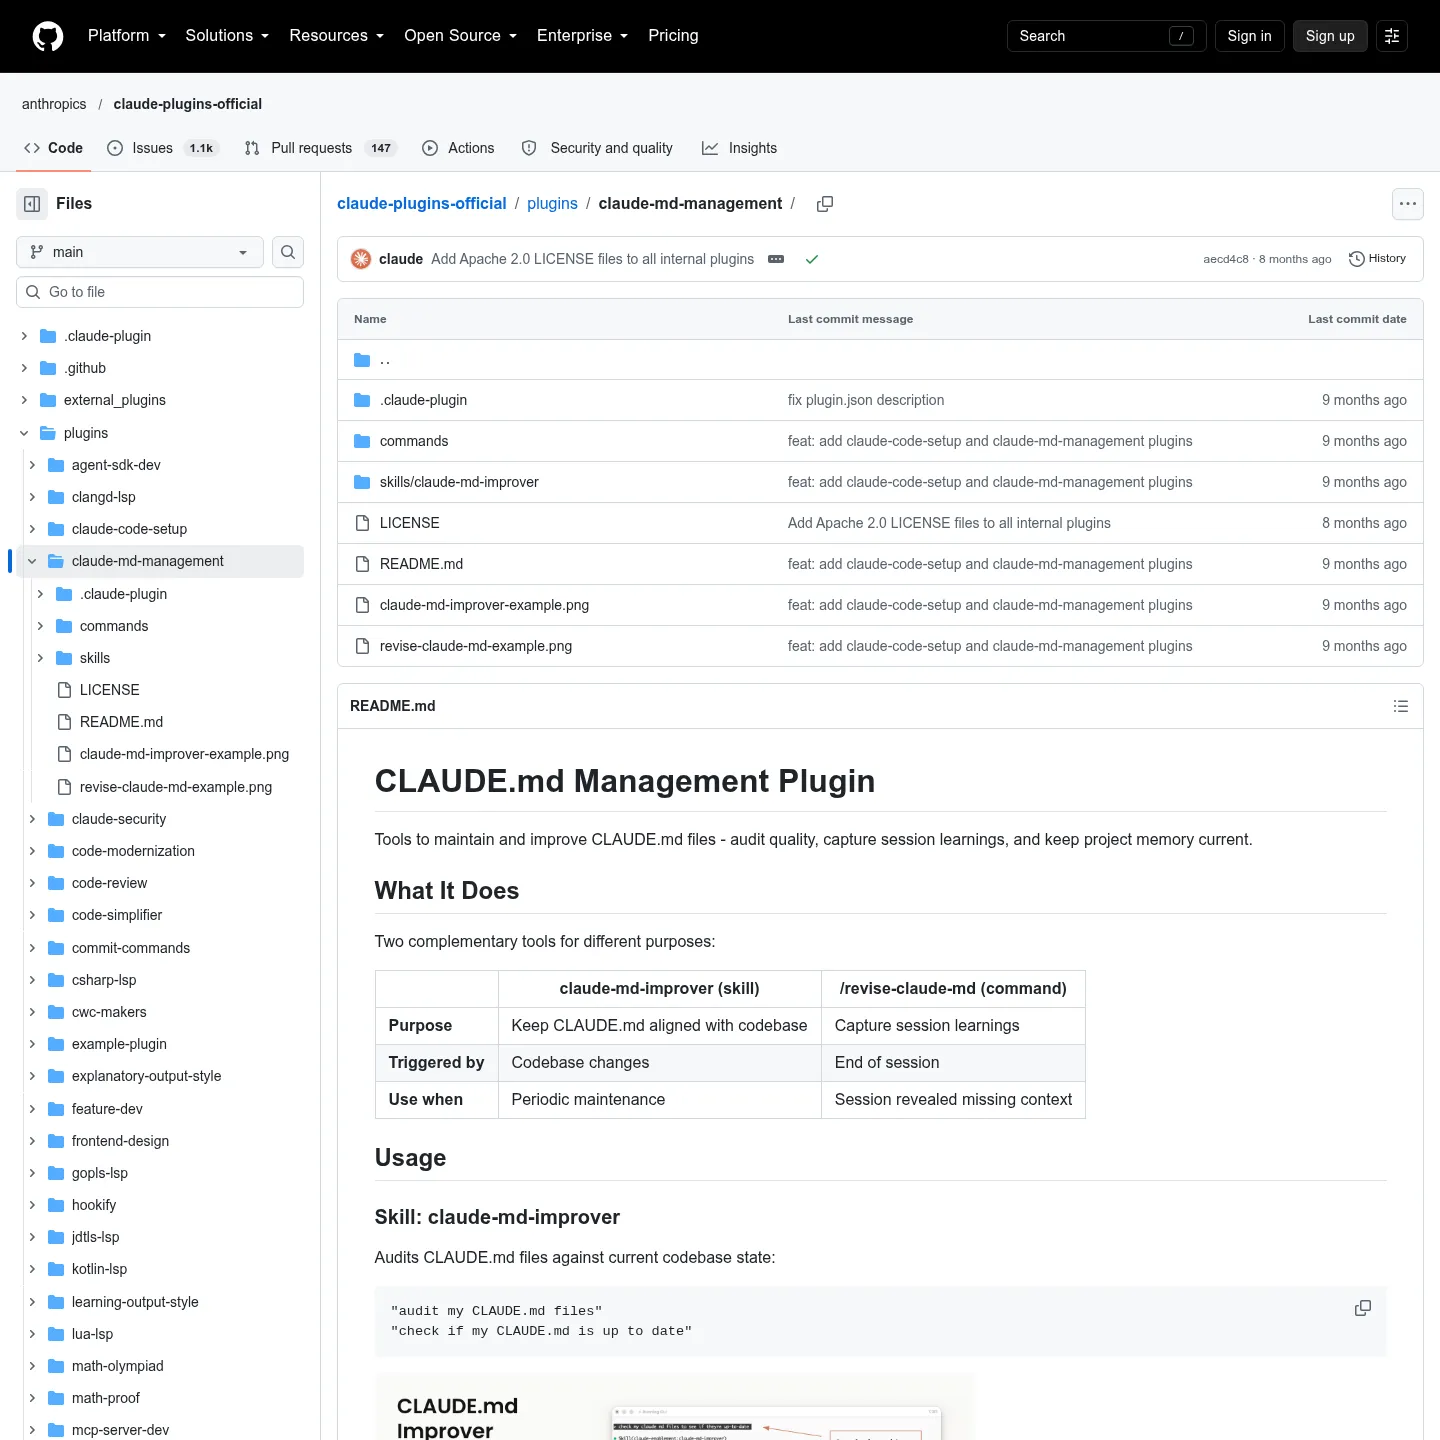Open skills/claude-md-improver folder in table
Viewport: 1440px width, 1440px height.
pos(459,482)
